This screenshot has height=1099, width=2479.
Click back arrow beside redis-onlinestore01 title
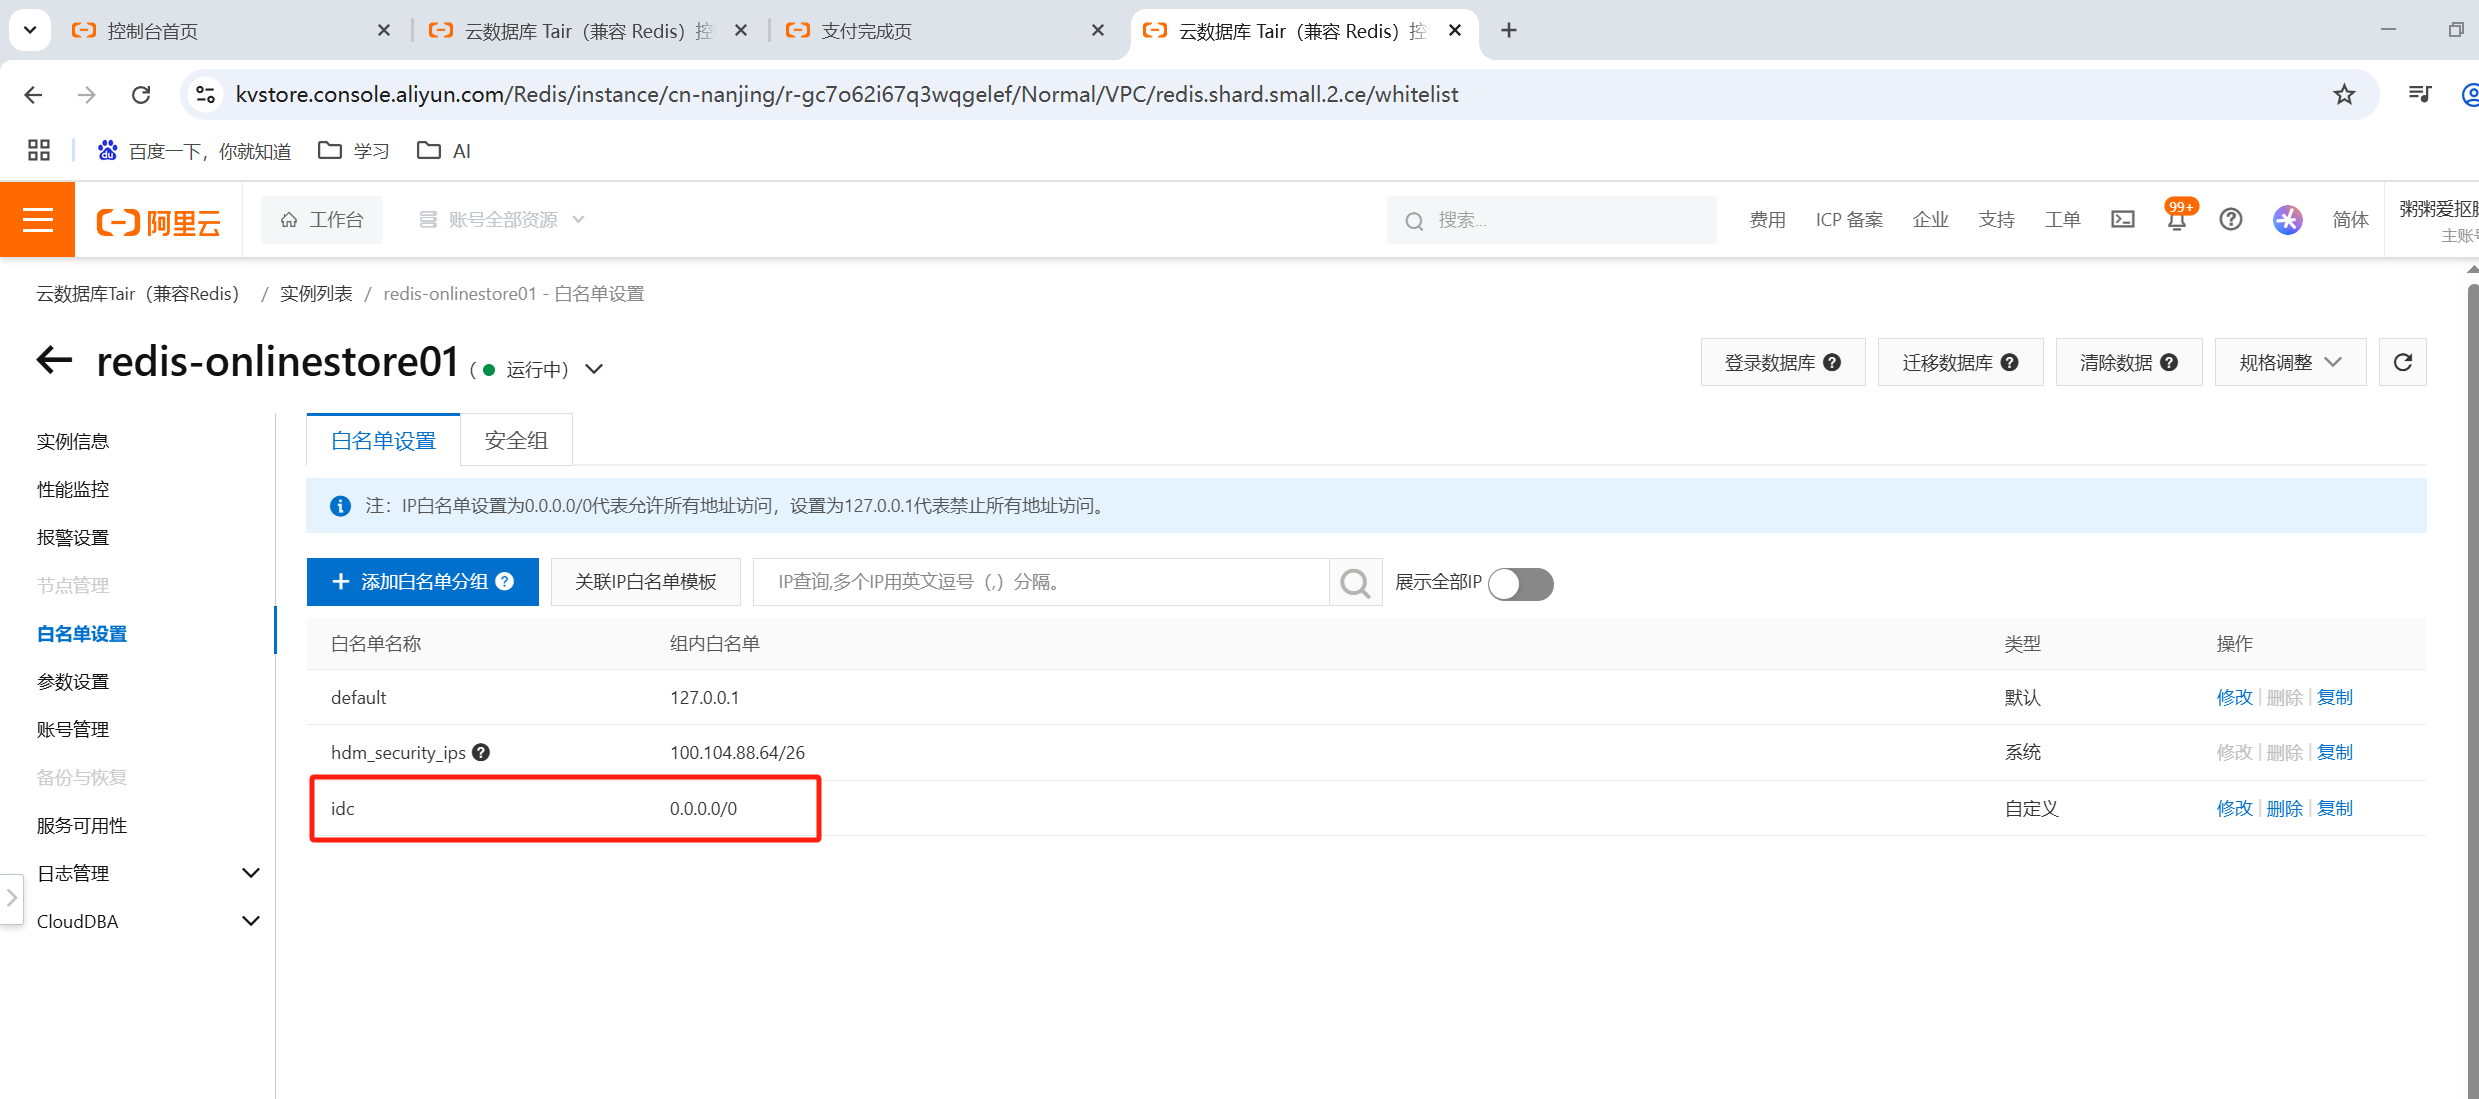click(x=54, y=360)
